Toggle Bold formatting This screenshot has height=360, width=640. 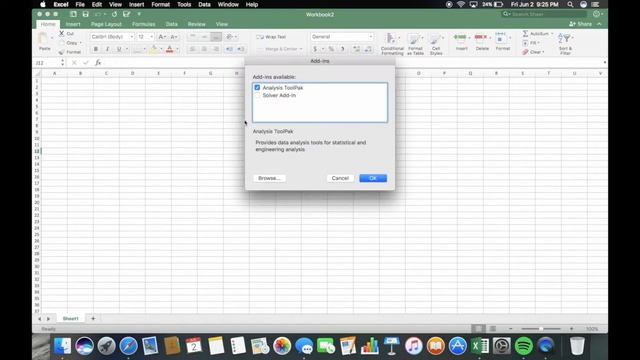(96, 49)
